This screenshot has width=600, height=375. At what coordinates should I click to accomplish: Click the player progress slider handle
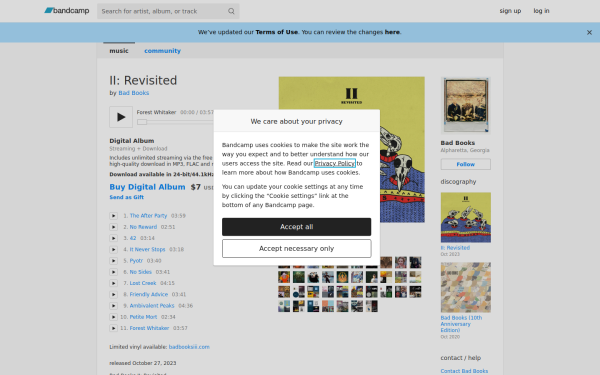tap(142, 122)
